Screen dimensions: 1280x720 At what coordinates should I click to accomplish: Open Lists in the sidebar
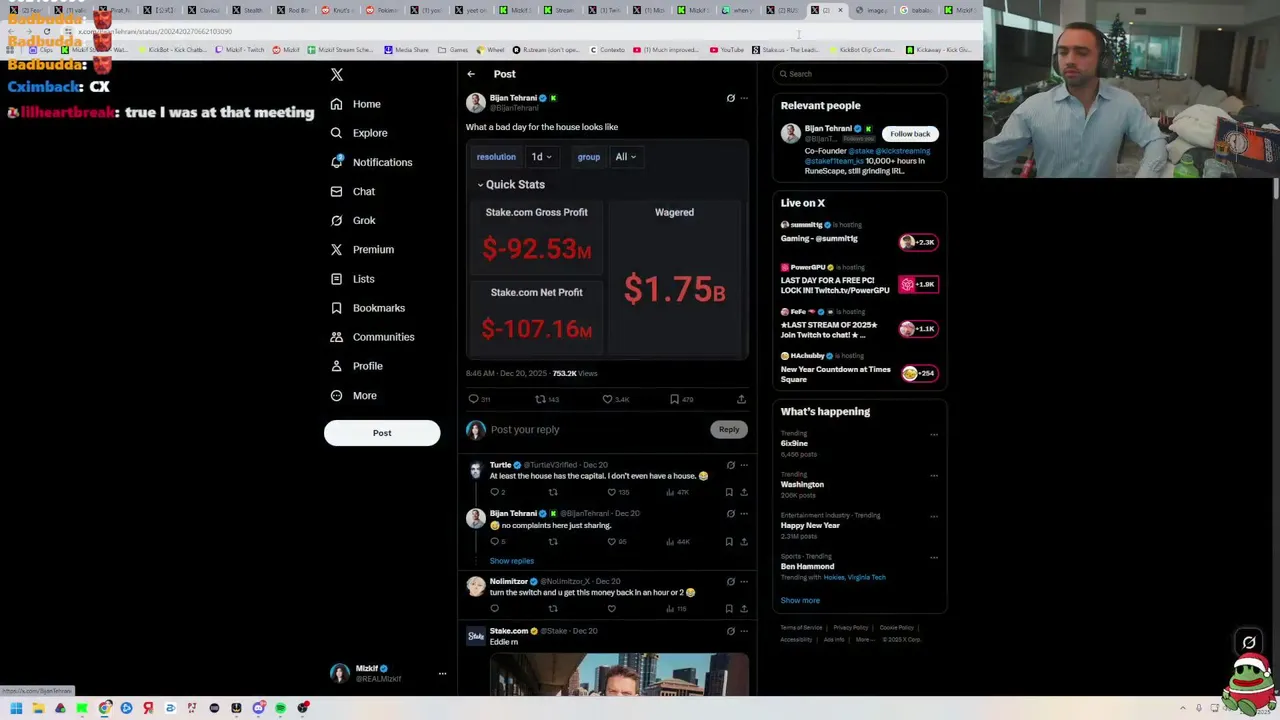click(x=351, y=279)
